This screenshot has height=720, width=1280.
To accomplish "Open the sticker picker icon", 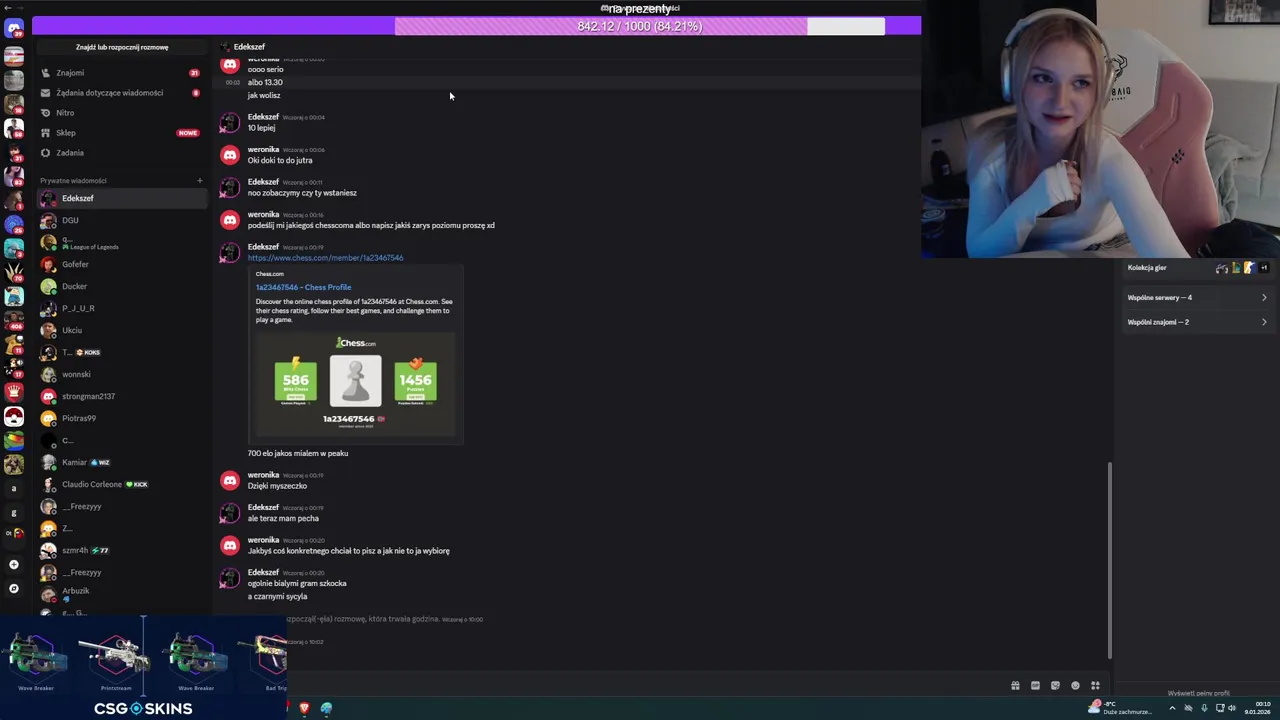I will point(1055,686).
